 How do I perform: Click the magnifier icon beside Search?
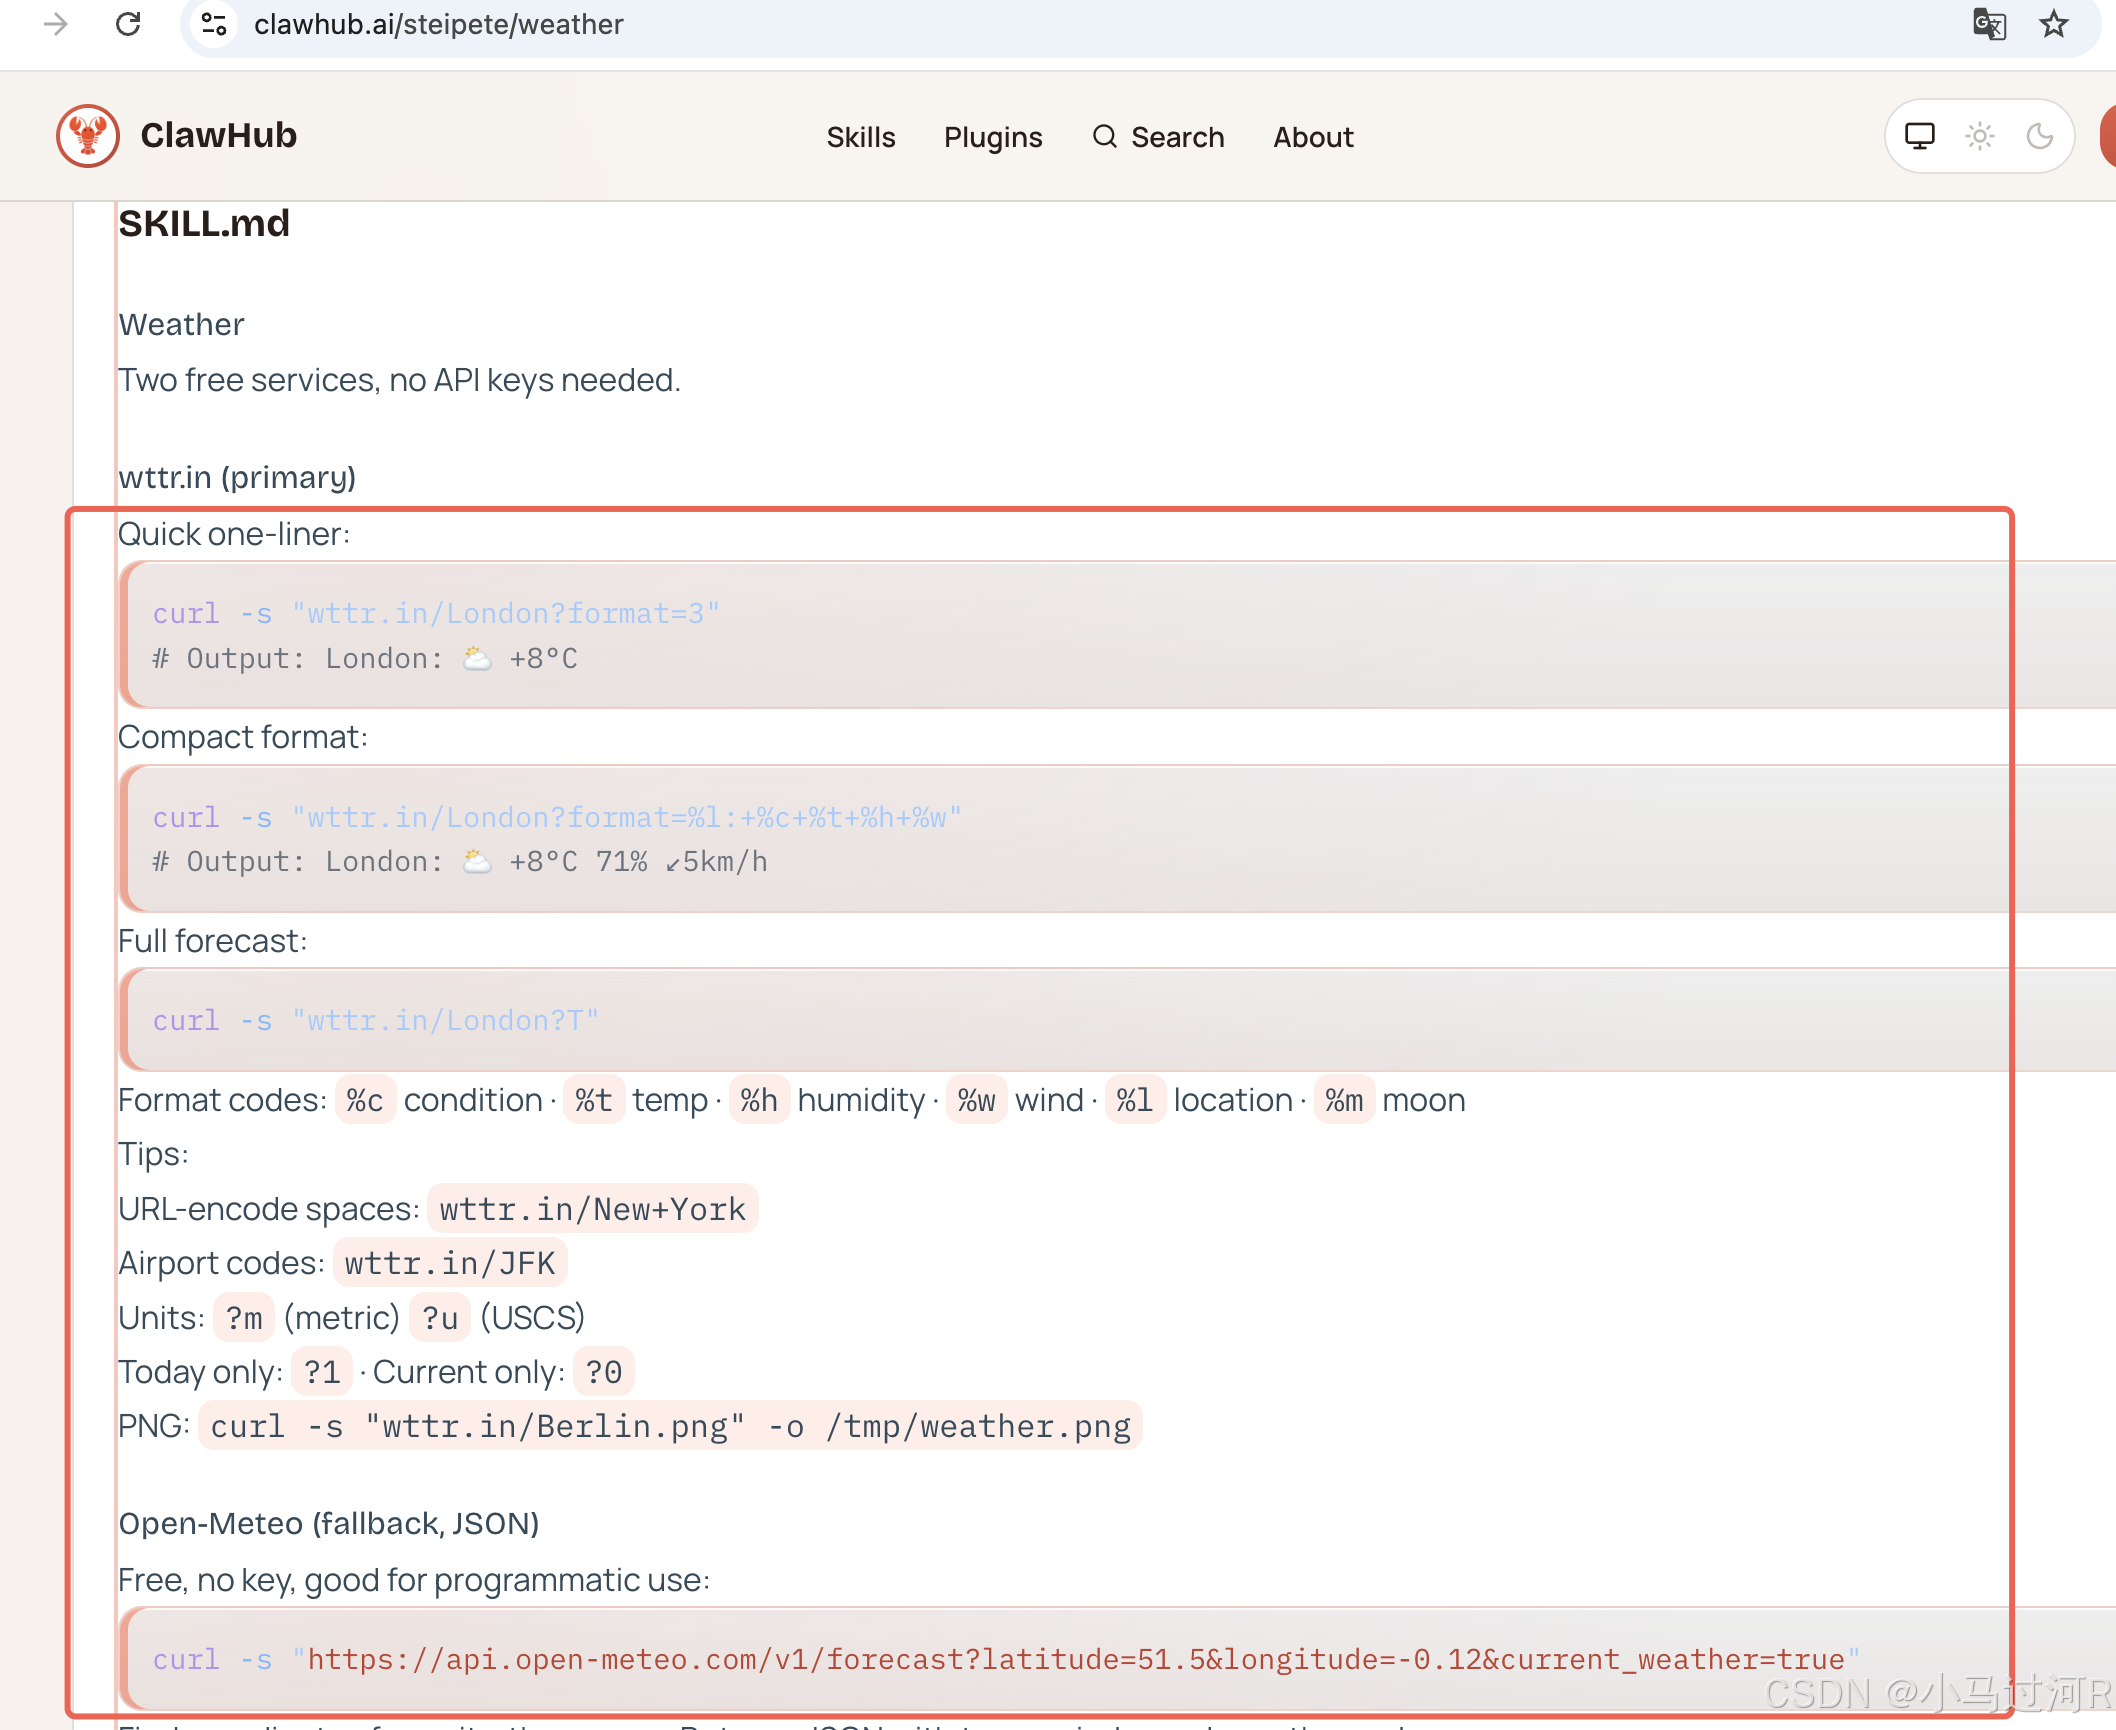[1104, 136]
